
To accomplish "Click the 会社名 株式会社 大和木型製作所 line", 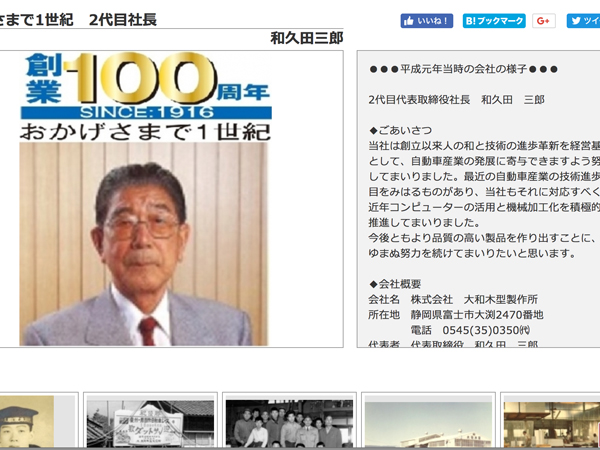I will 453,299.
